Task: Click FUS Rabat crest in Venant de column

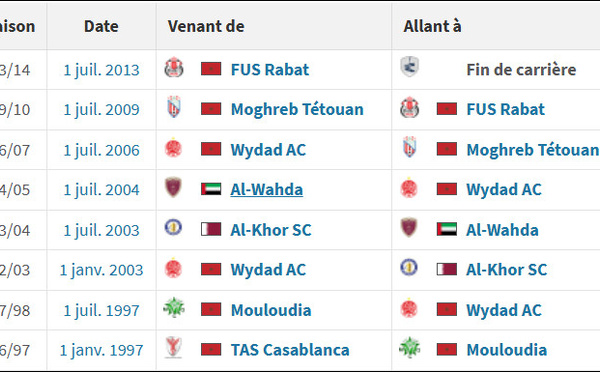Action: click(x=174, y=68)
